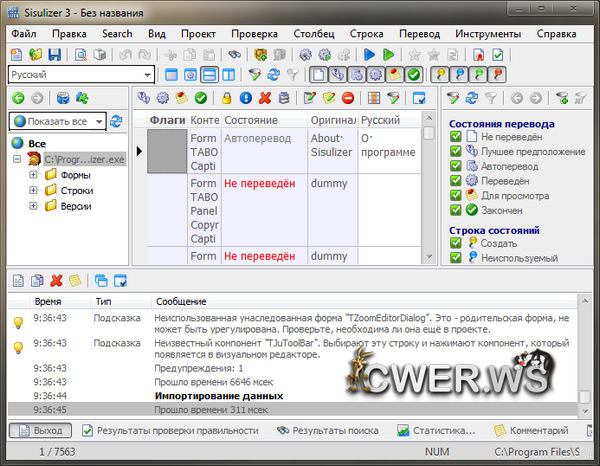Click the yellow padlock icon in grid toolbar
600x466 pixels.
click(x=228, y=97)
